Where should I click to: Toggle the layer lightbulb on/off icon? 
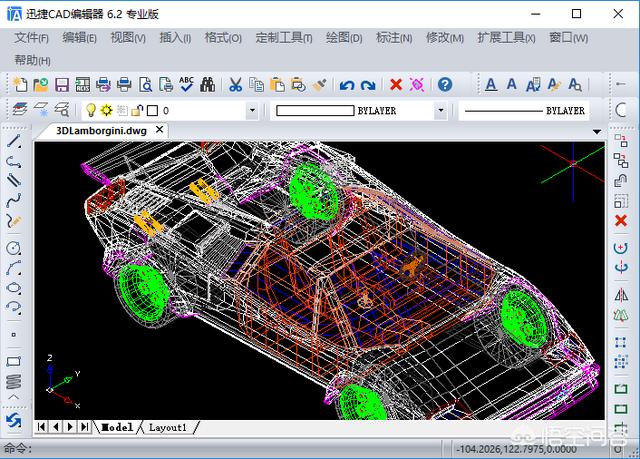90,111
